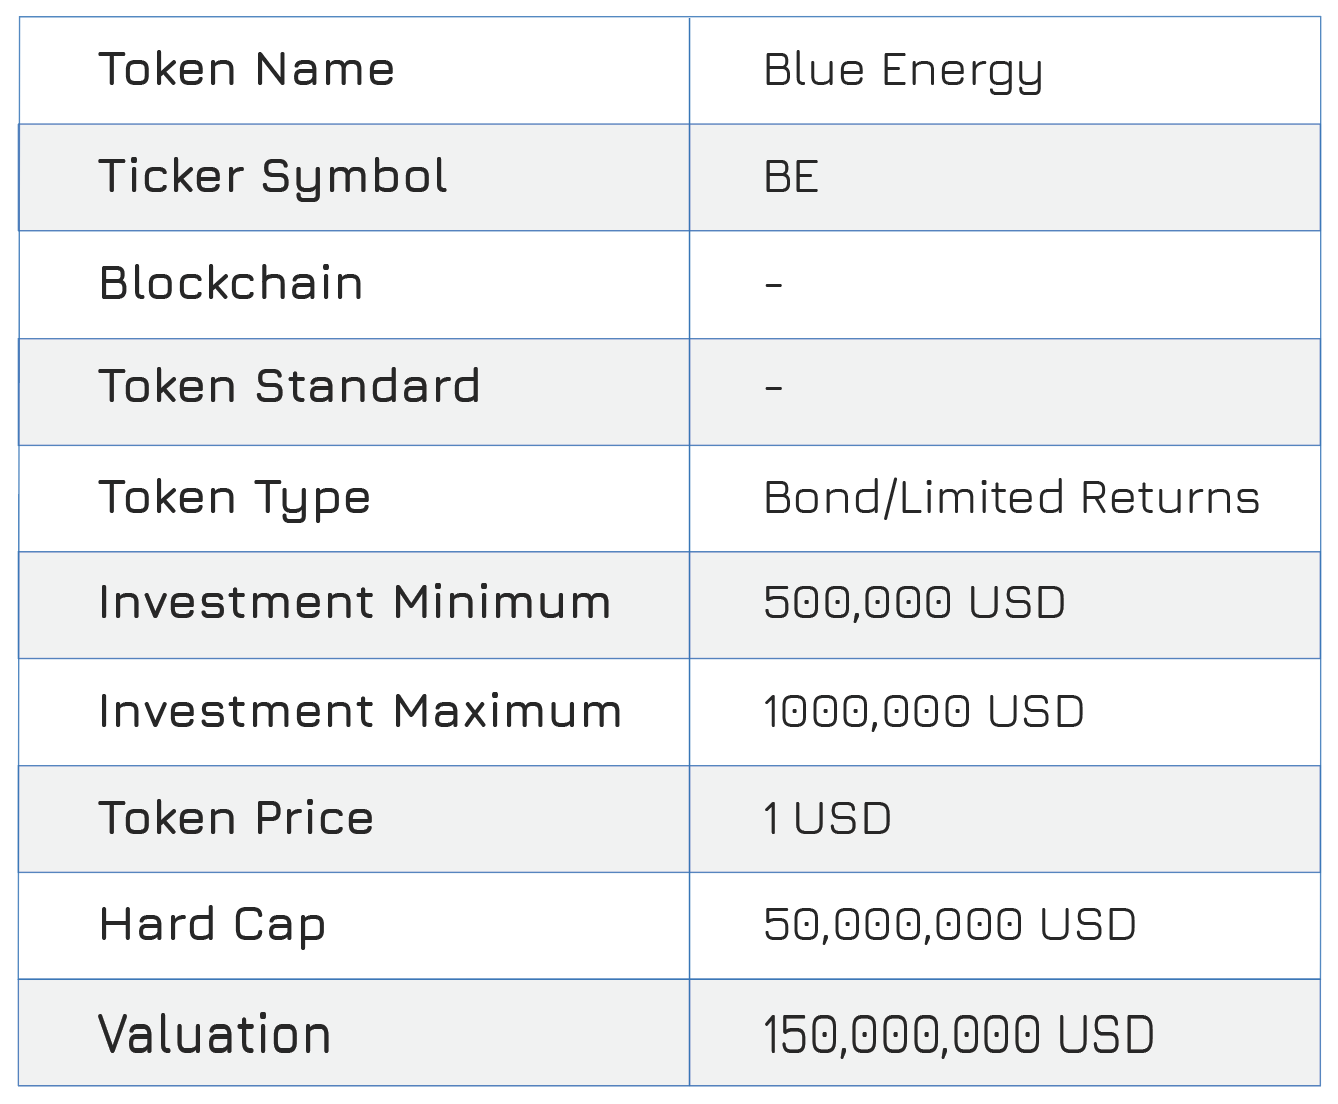The width and height of the screenshot is (1338, 1104).
Task: Select the Hard Cap label
Action: click(212, 926)
